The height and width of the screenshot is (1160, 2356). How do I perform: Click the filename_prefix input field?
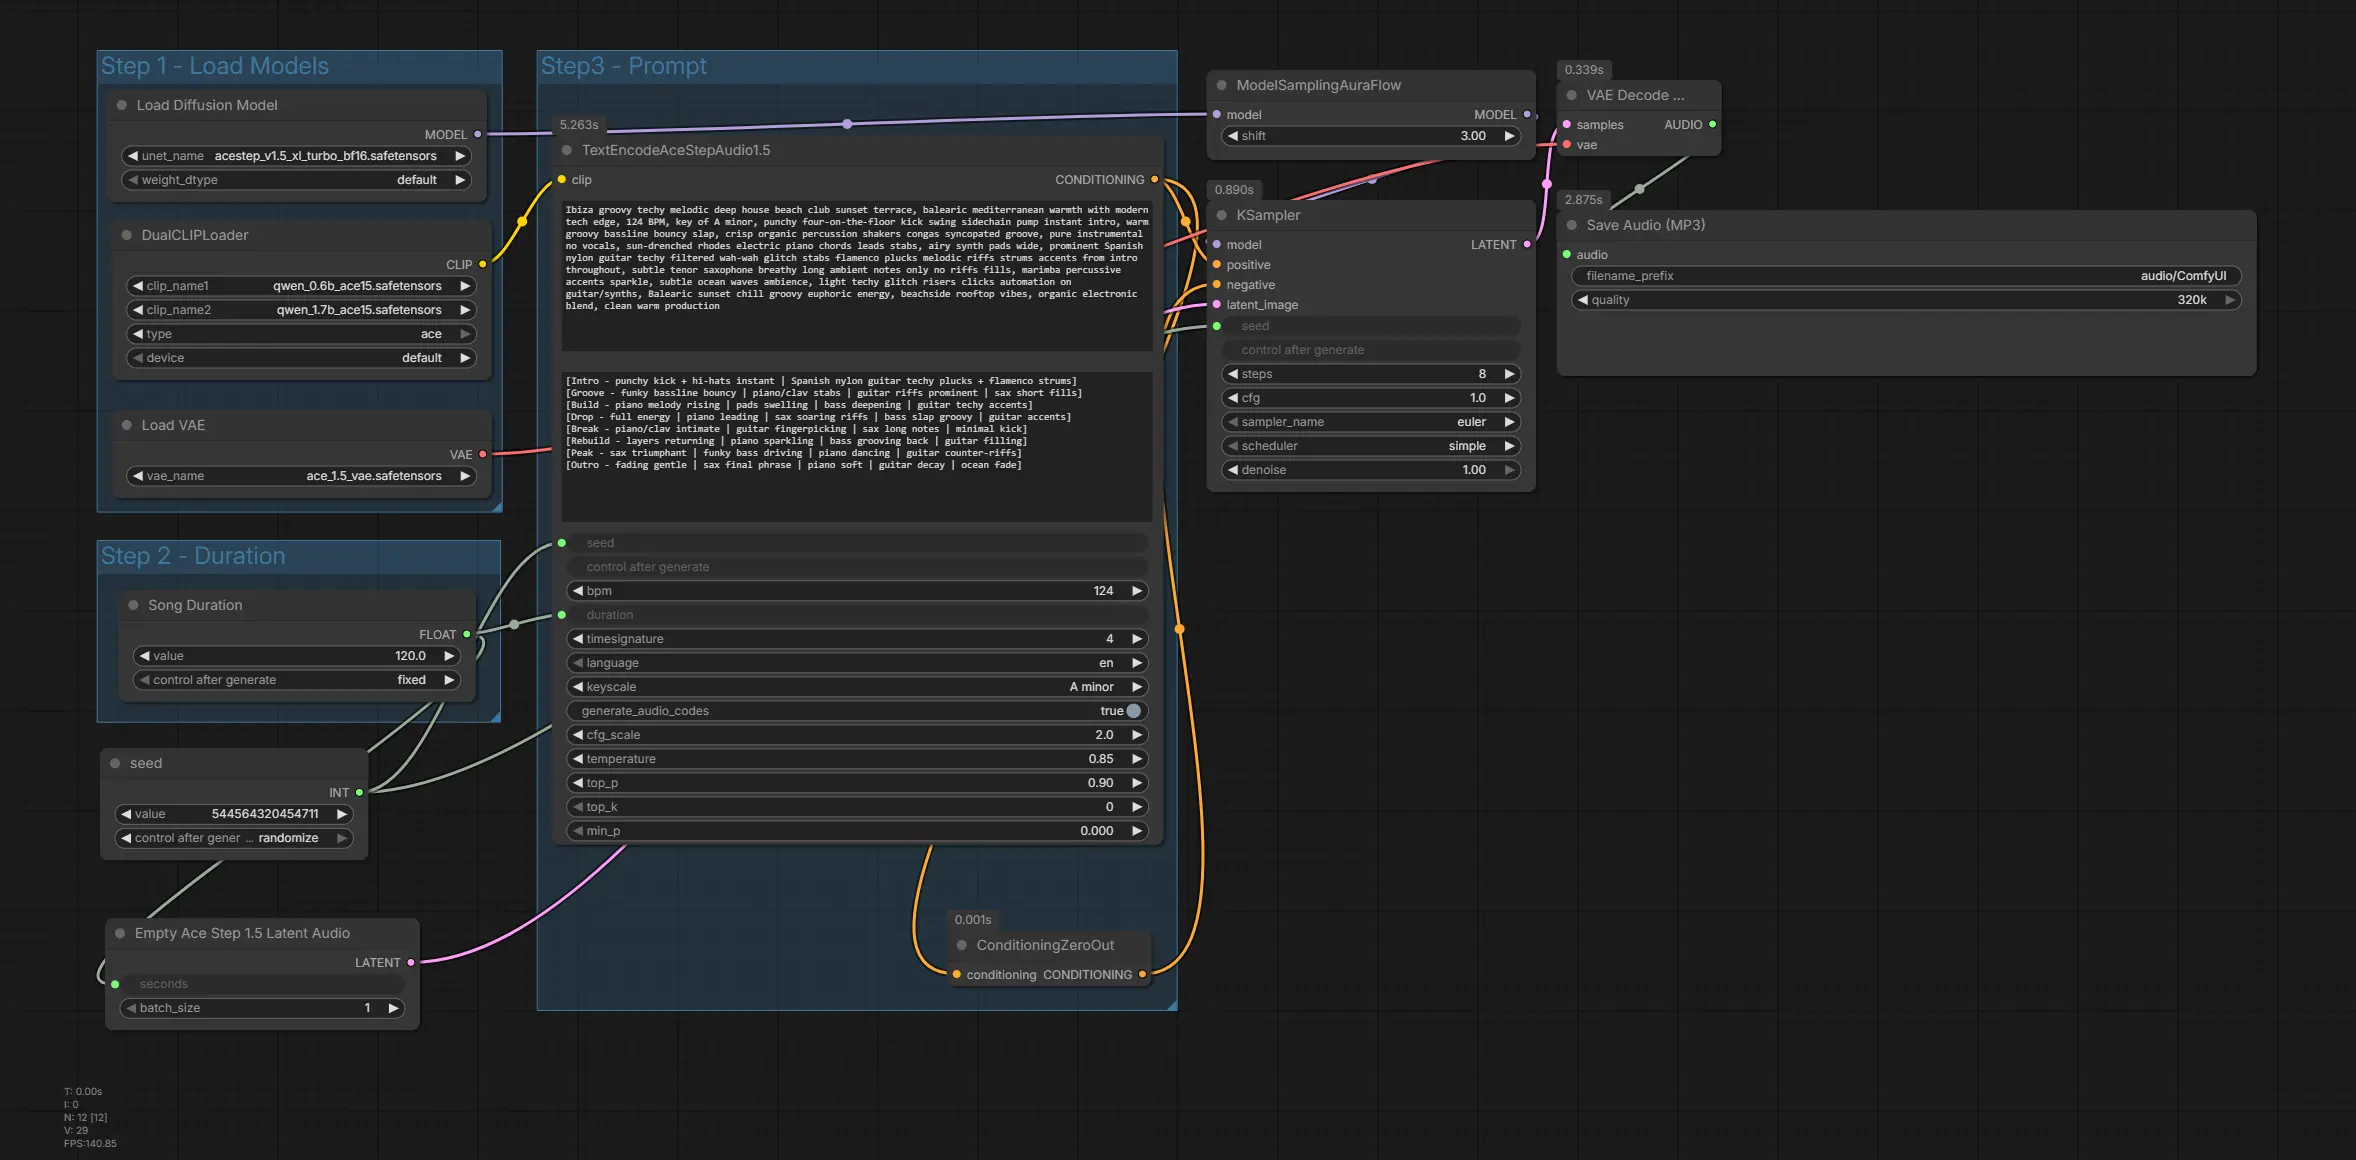point(1904,276)
